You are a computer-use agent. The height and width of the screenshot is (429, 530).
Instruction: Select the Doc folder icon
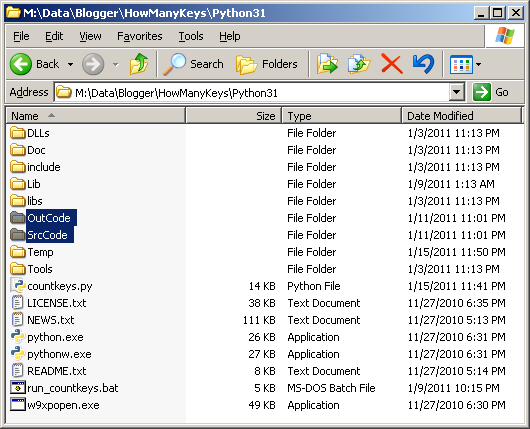pos(18,150)
